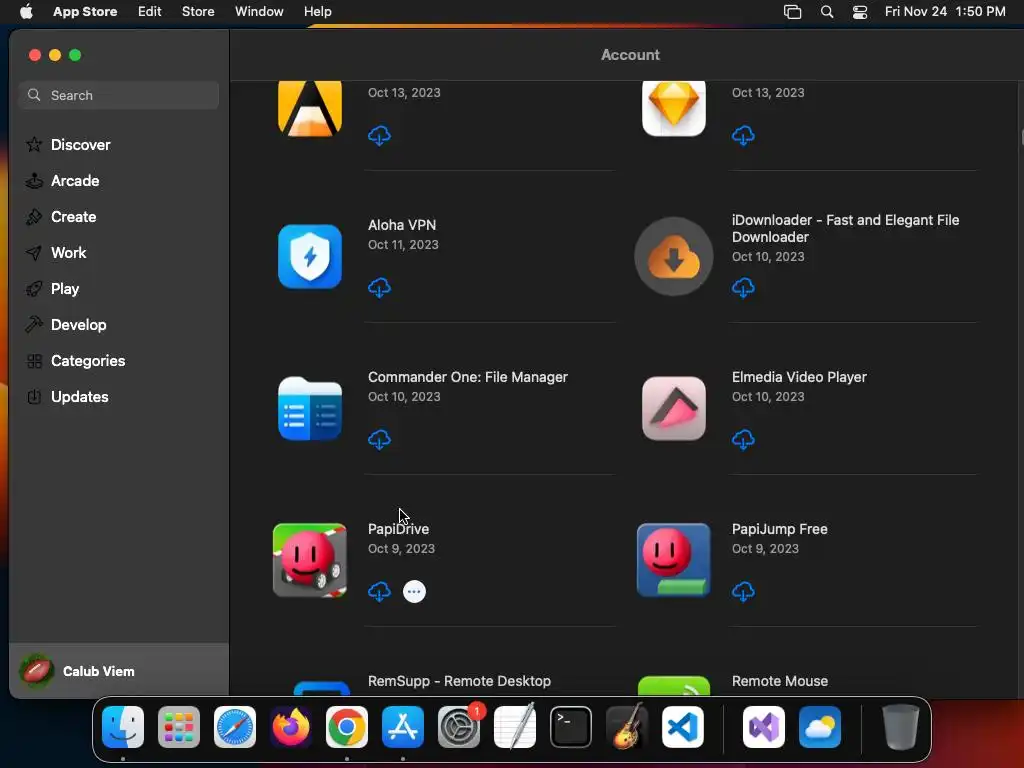Image resolution: width=1024 pixels, height=768 pixels.
Task: Click App Store icon in the Dock
Action: click(x=403, y=727)
